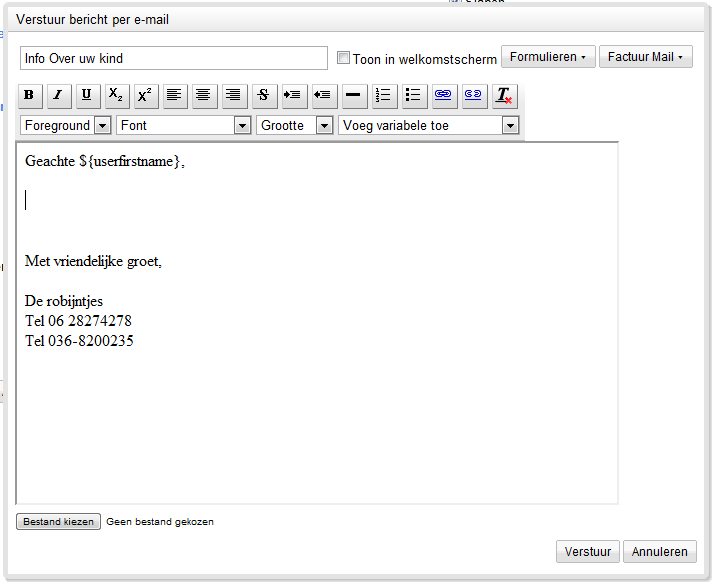
Task: Enable 'Toon in welkomstscherm' checkbox
Action: coord(344,58)
